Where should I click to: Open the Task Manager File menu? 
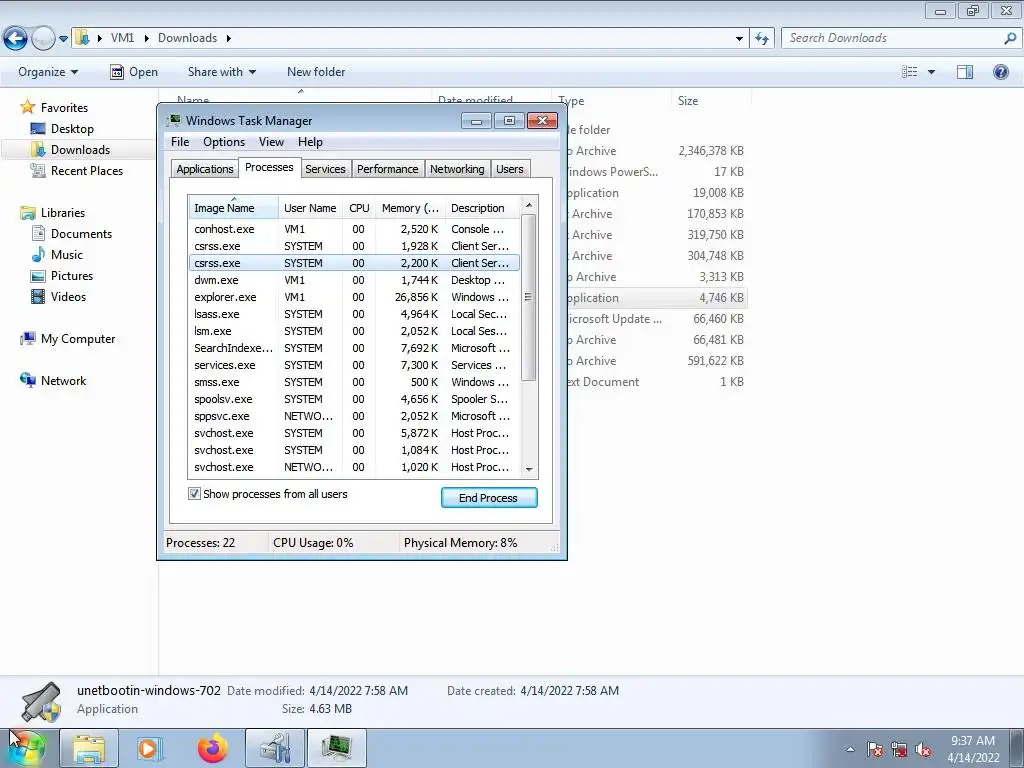pyautogui.click(x=180, y=142)
